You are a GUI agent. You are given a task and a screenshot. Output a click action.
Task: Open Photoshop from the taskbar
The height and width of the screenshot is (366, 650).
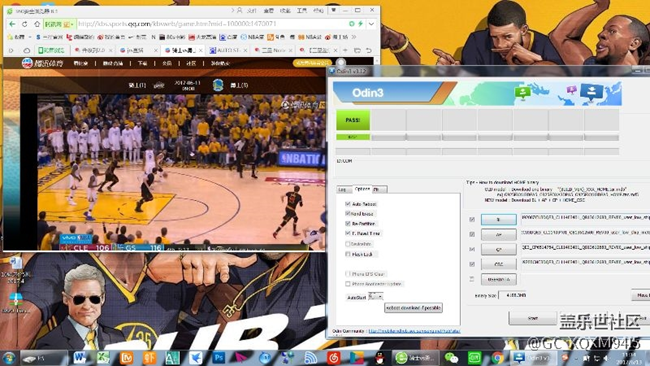(x=218, y=357)
